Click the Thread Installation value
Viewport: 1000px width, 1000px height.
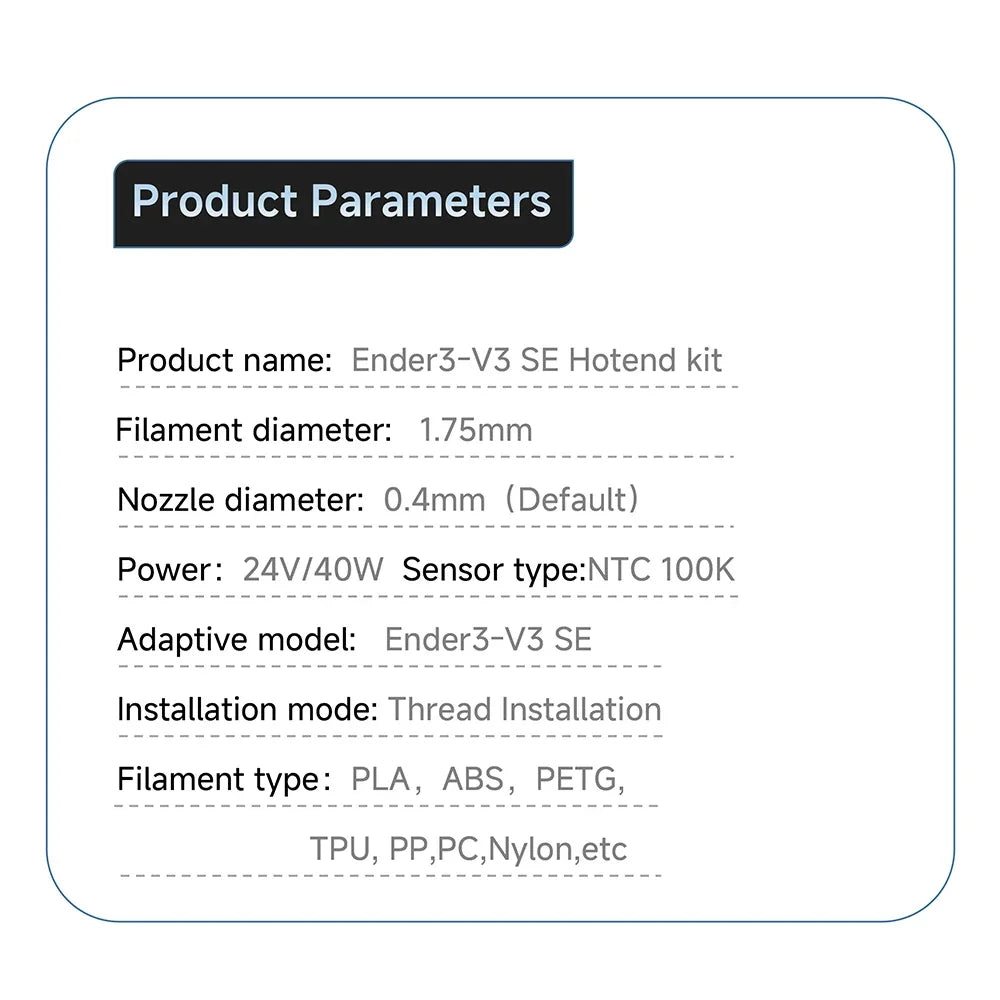tap(525, 709)
